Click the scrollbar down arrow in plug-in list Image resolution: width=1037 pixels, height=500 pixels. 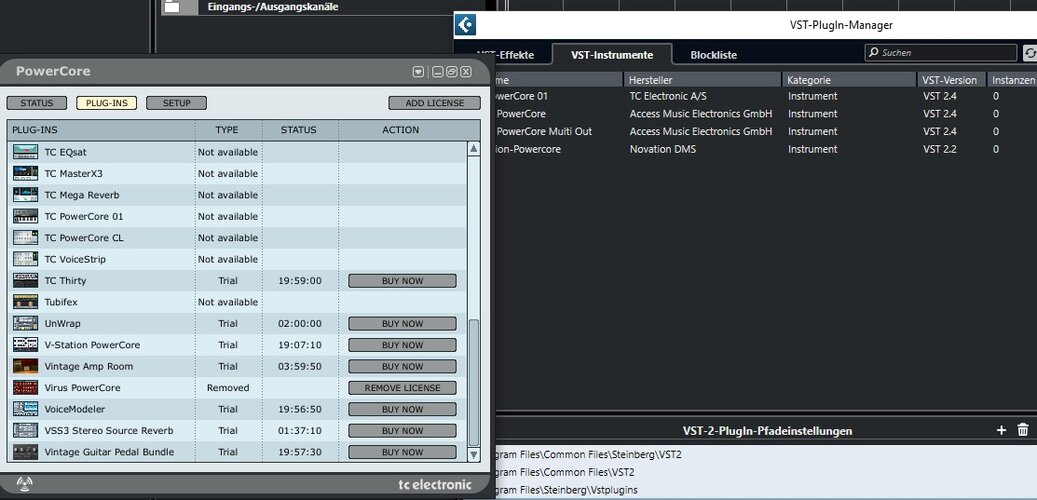click(474, 454)
